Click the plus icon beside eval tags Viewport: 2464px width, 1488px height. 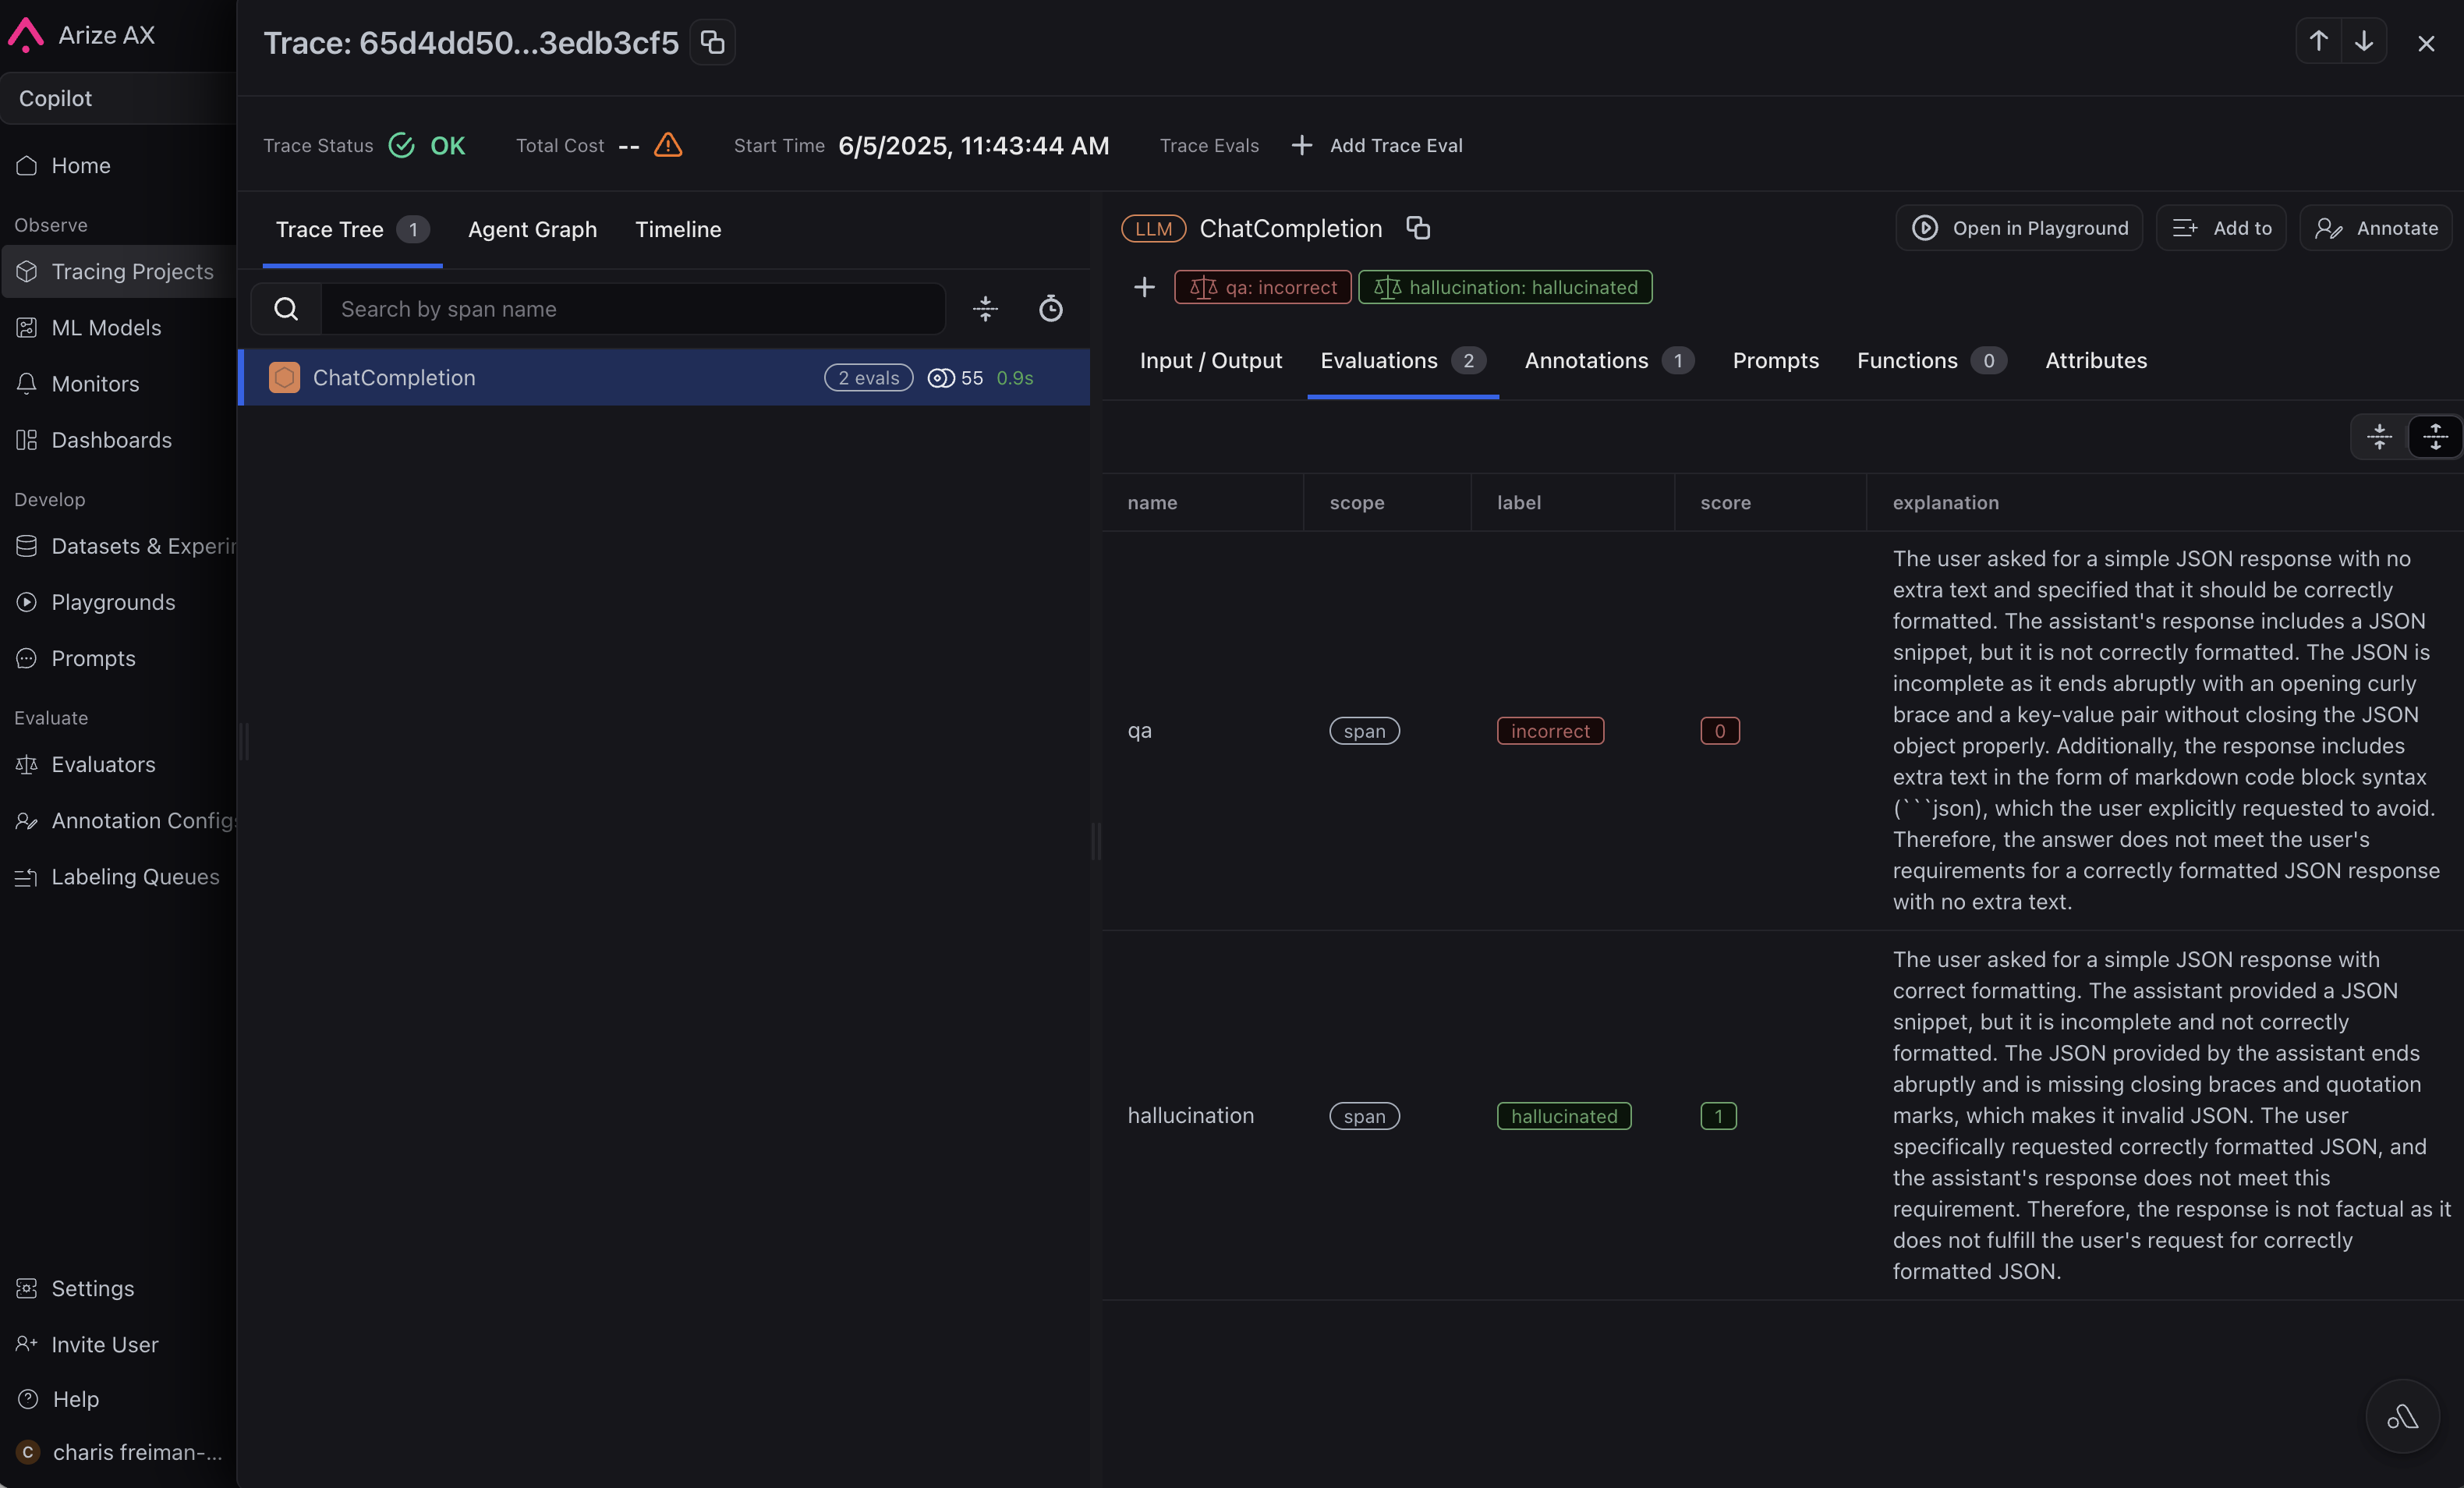(1144, 287)
